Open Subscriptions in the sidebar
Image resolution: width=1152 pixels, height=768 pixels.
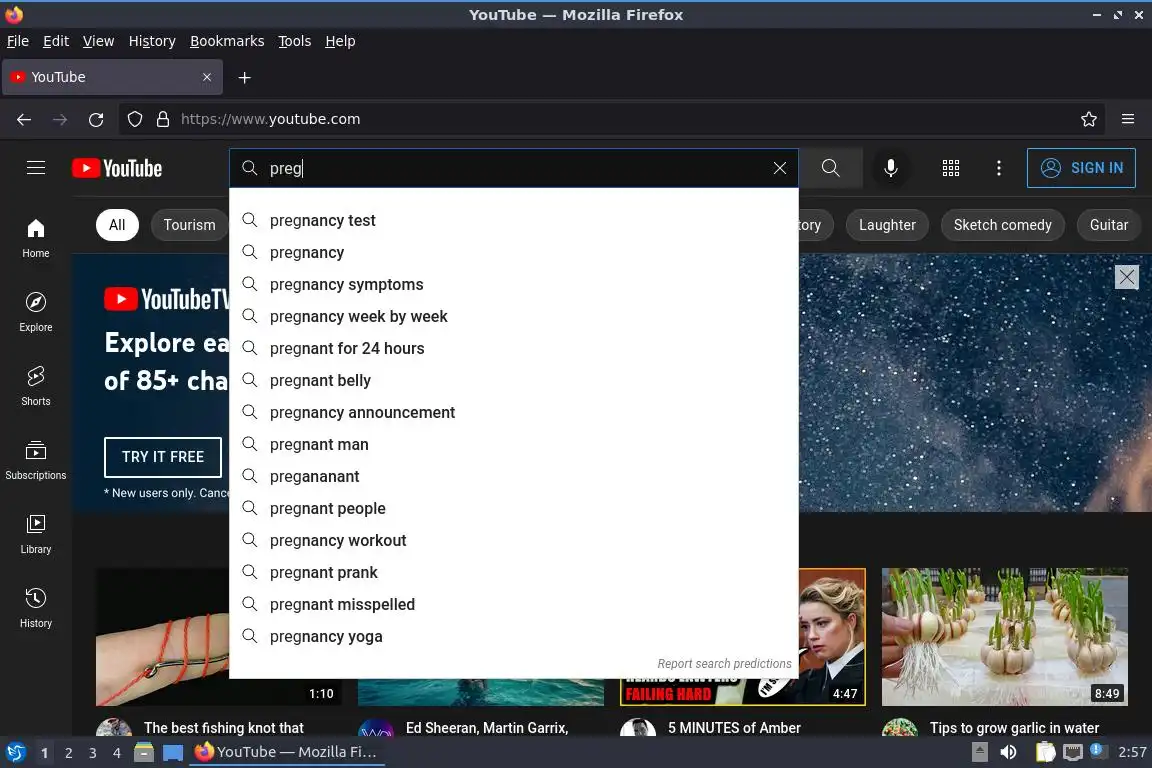tap(35, 460)
